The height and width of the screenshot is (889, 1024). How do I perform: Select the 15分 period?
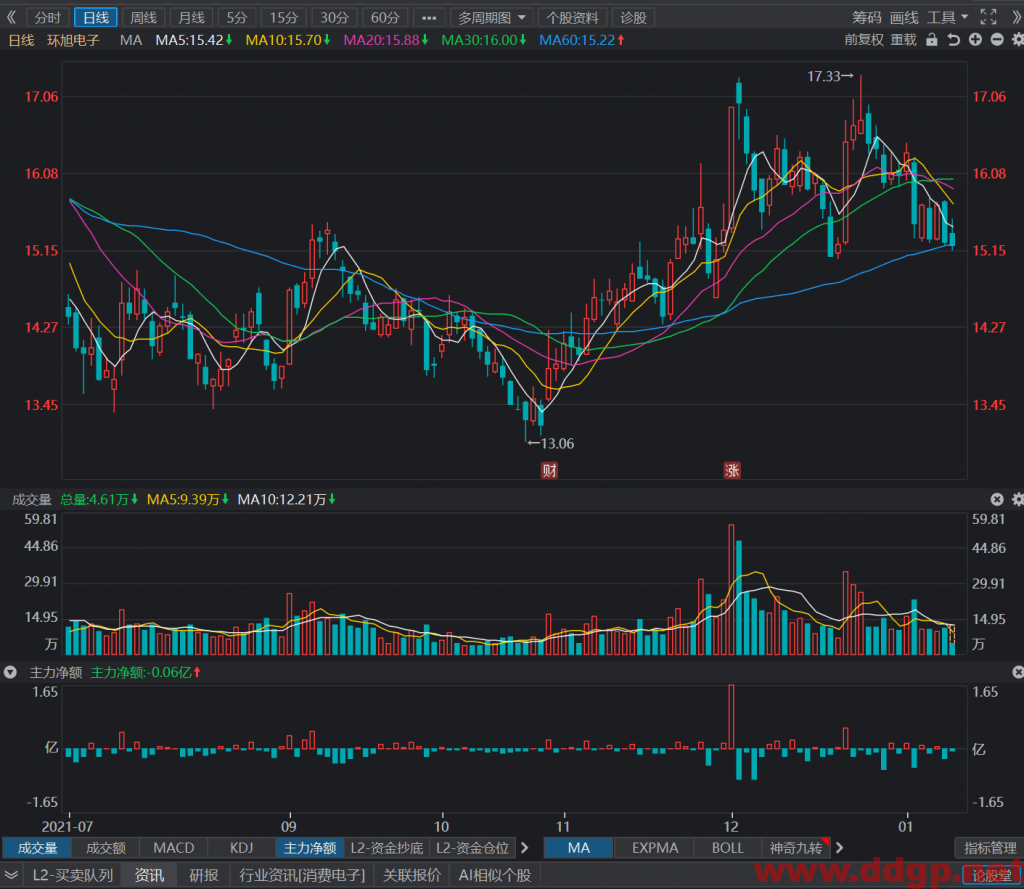pyautogui.click(x=283, y=18)
